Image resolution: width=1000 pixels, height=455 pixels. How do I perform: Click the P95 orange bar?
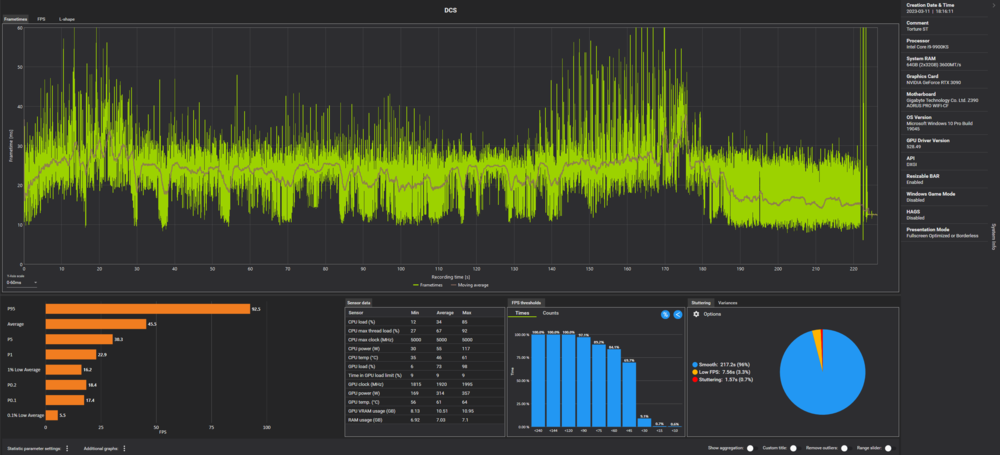coord(147,309)
